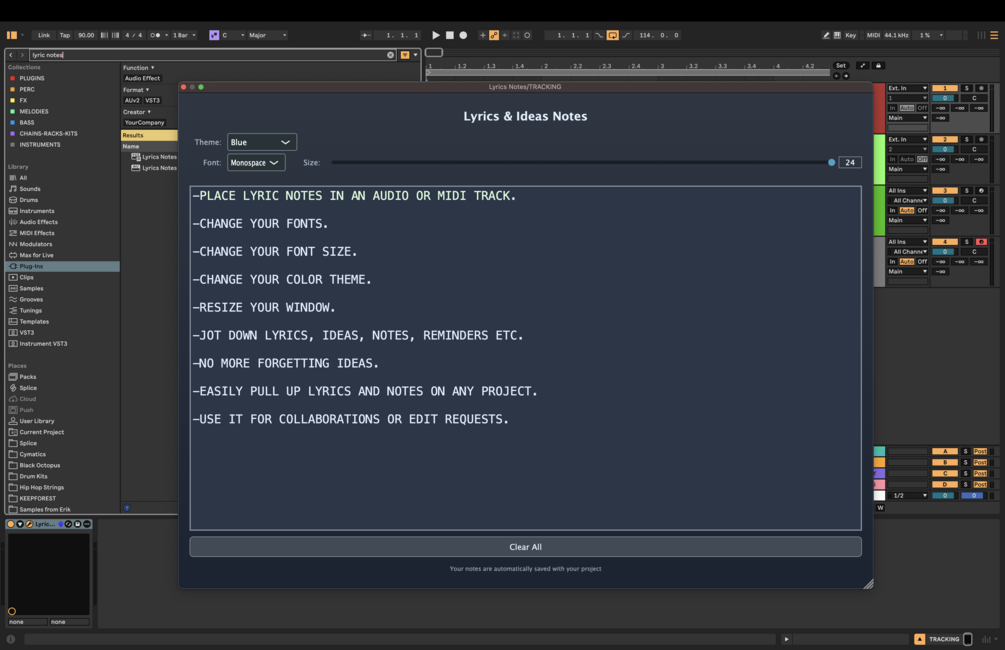
Task: Toggle the metronome button
Action: point(155,35)
